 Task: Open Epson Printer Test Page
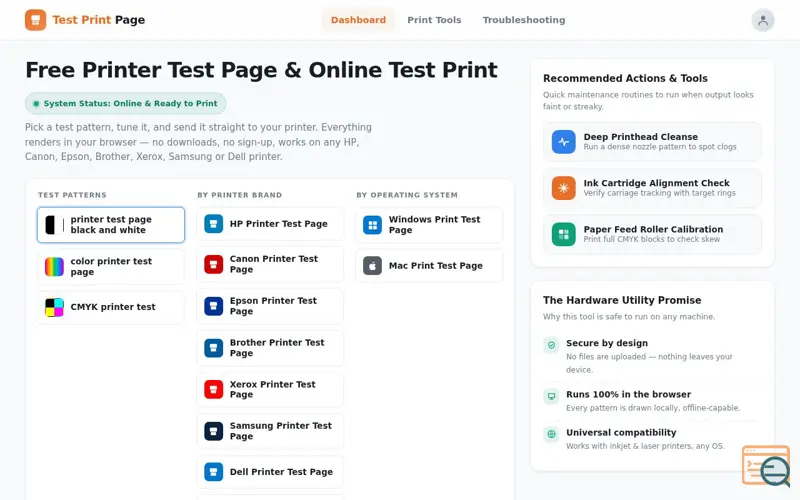coord(270,306)
